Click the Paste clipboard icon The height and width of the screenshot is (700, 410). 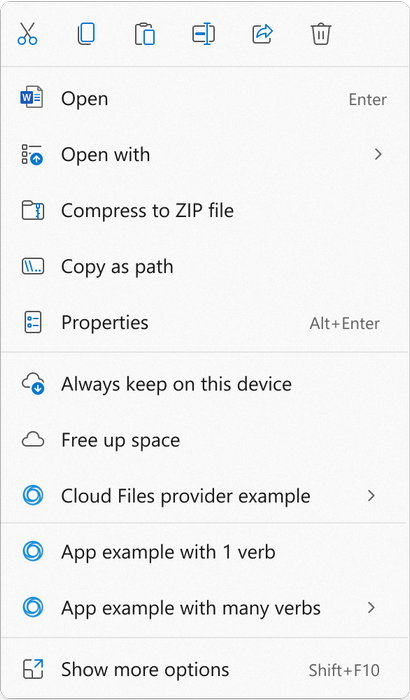pos(145,34)
